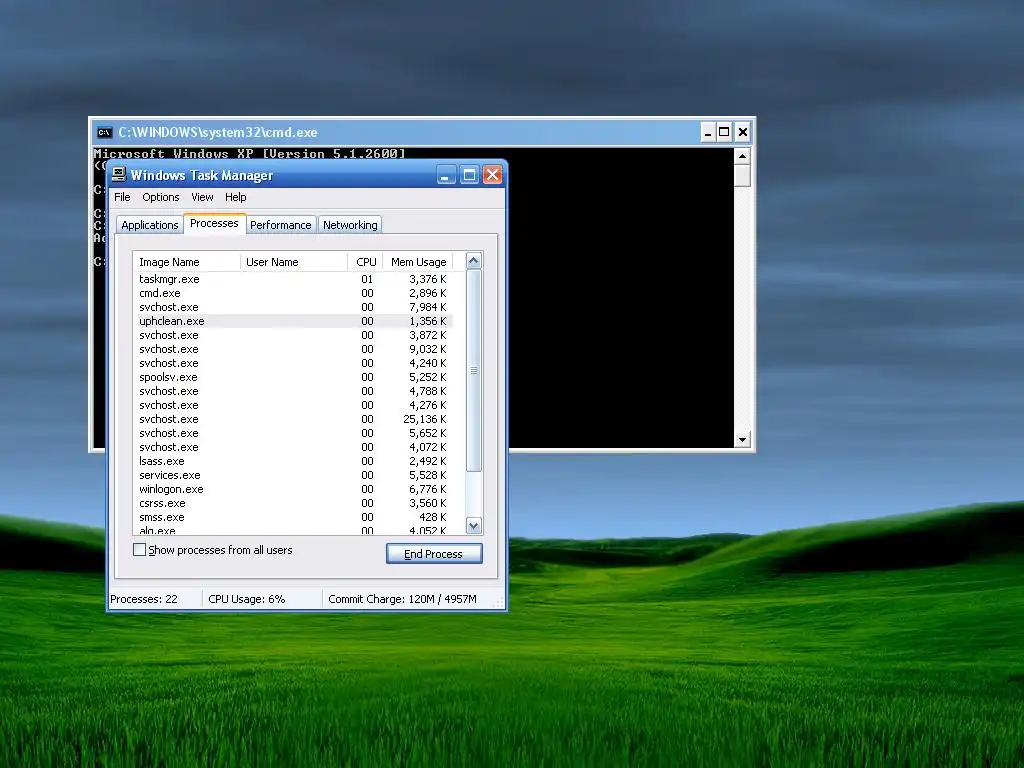Viewport: 1024px width, 768px height.
Task: Switch to the Performance tab
Action: point(281,225)
